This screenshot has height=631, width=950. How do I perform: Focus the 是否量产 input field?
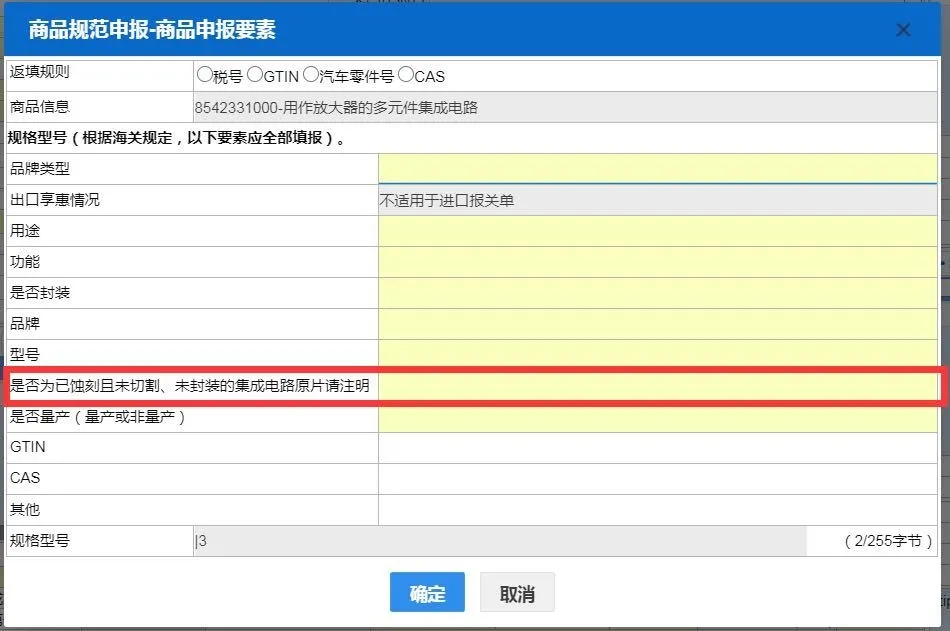(657, 417)
